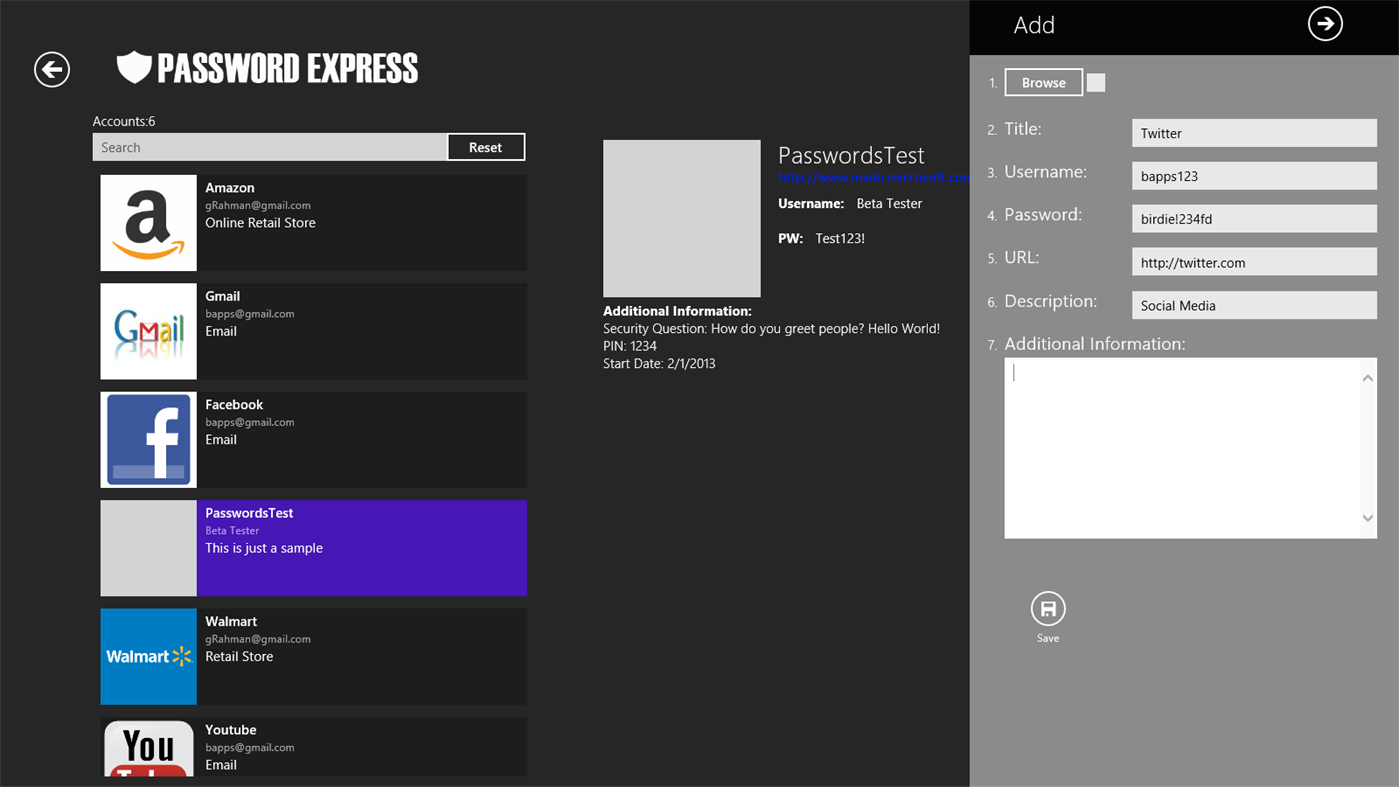This screenshot has width=1399, height=787.
Task: Click the forward arrow in Add panel
Action: [1325, 24]
